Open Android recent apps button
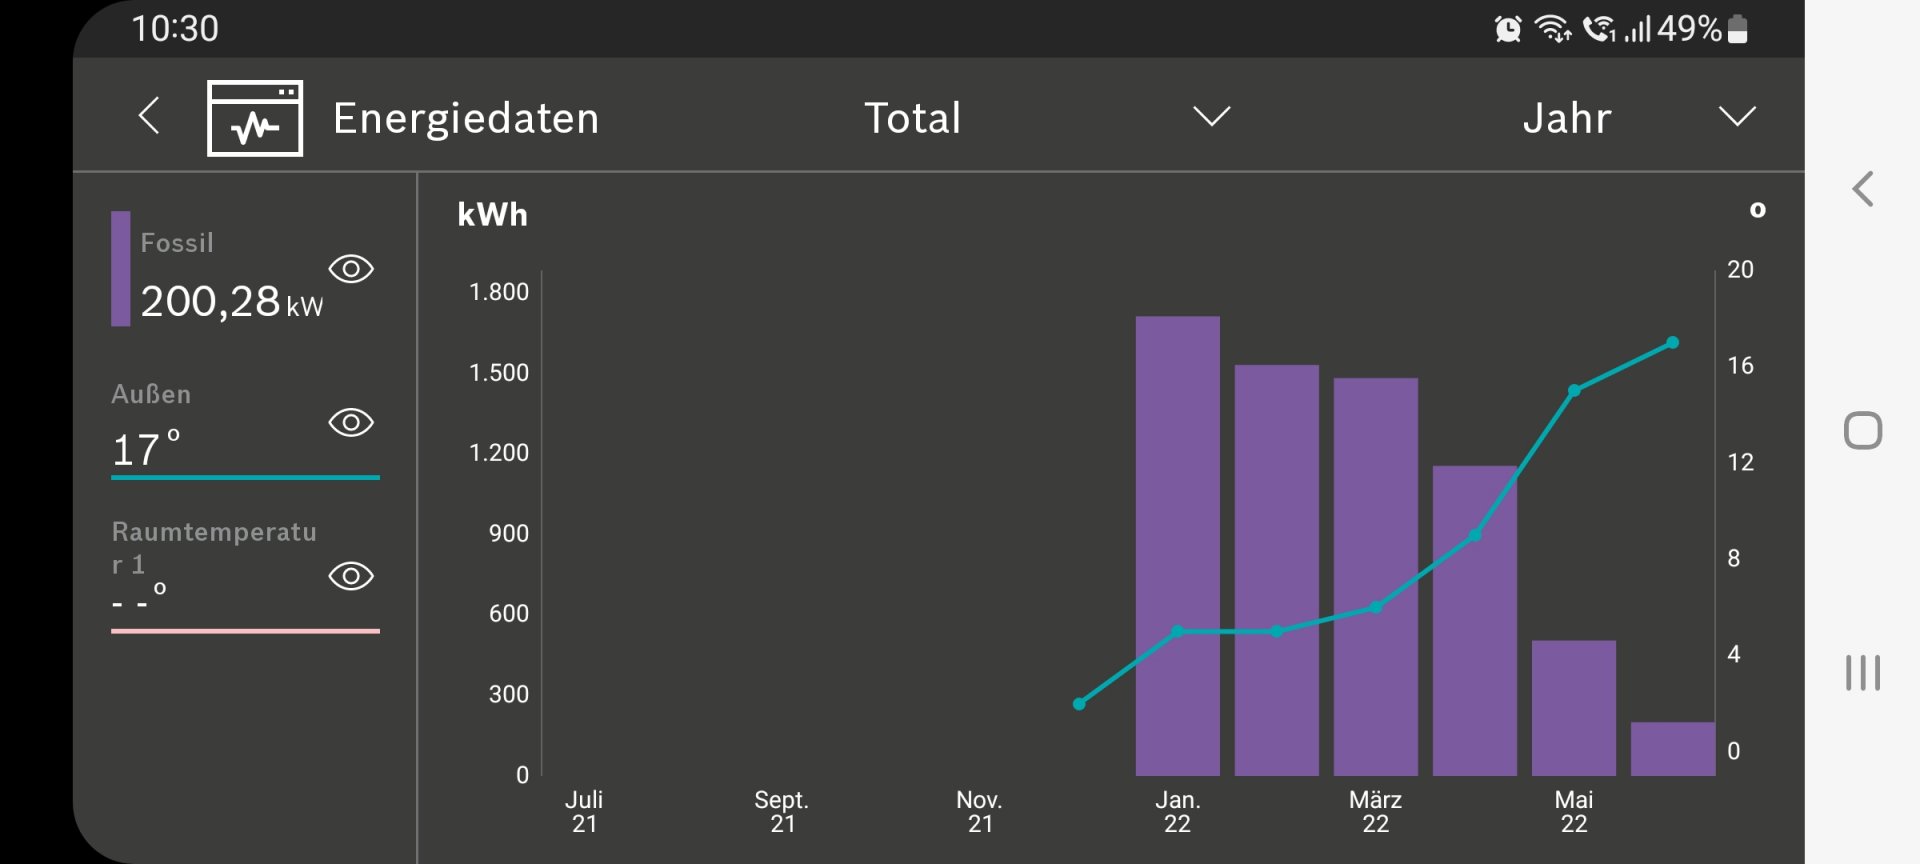1920x864 pixels. [x=1862, y=672]
